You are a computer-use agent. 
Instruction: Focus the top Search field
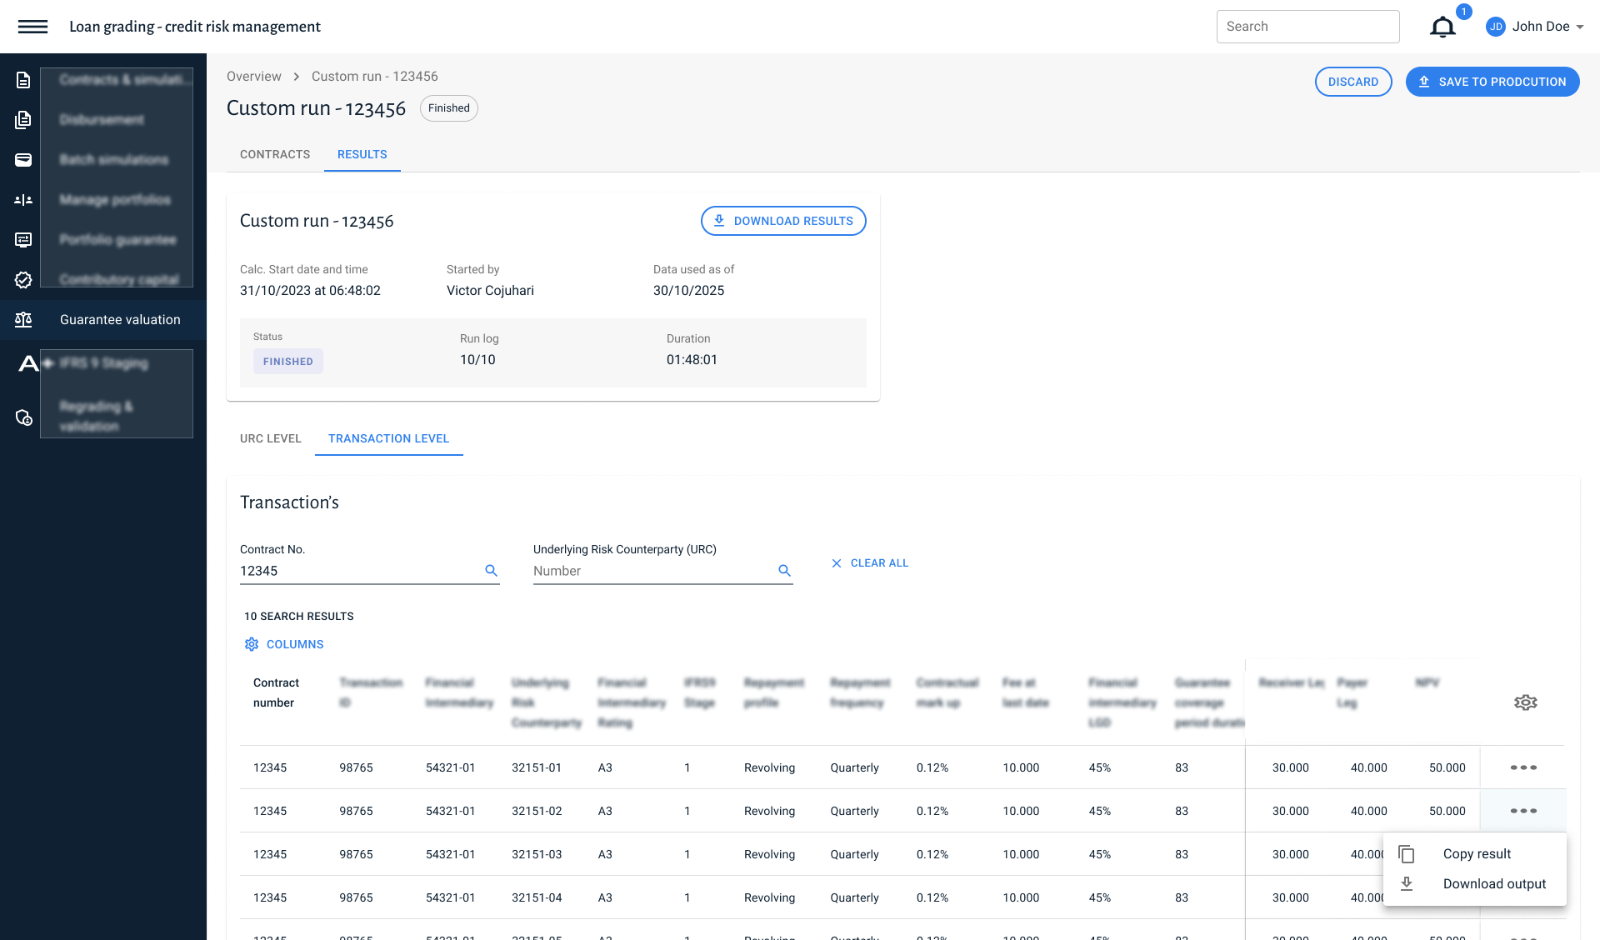click(1308, 27)
